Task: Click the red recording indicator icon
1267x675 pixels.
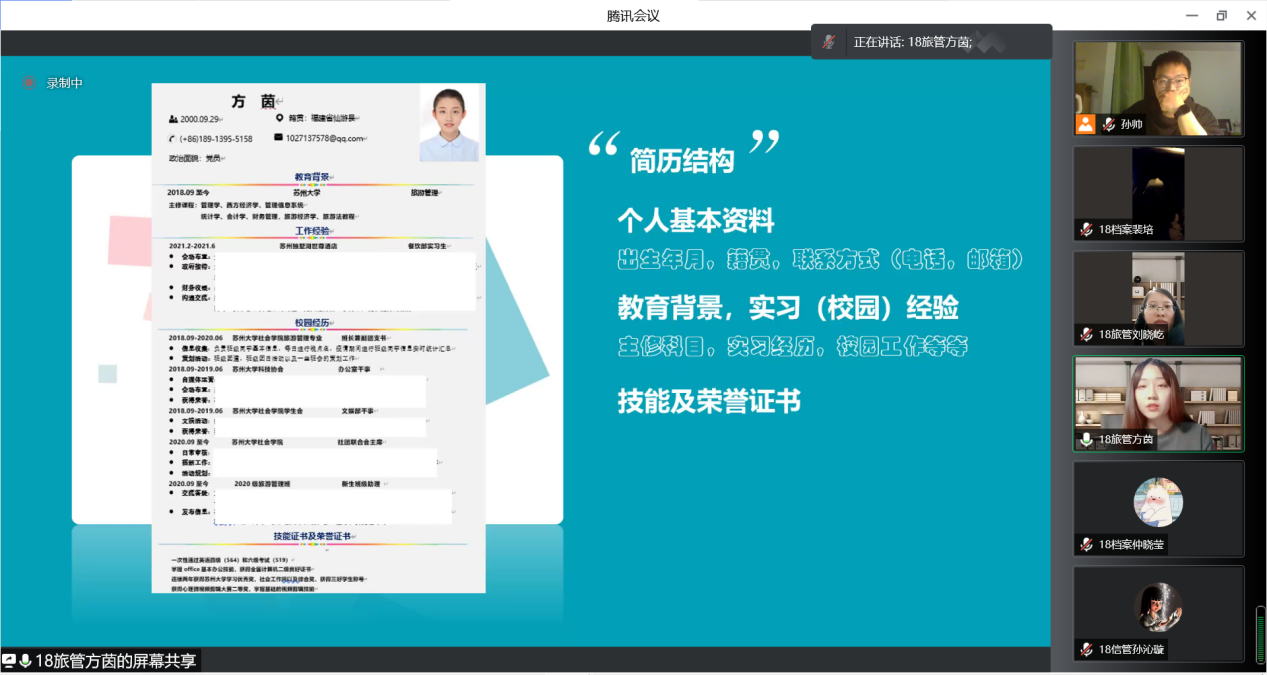Action: pos(29,83)
